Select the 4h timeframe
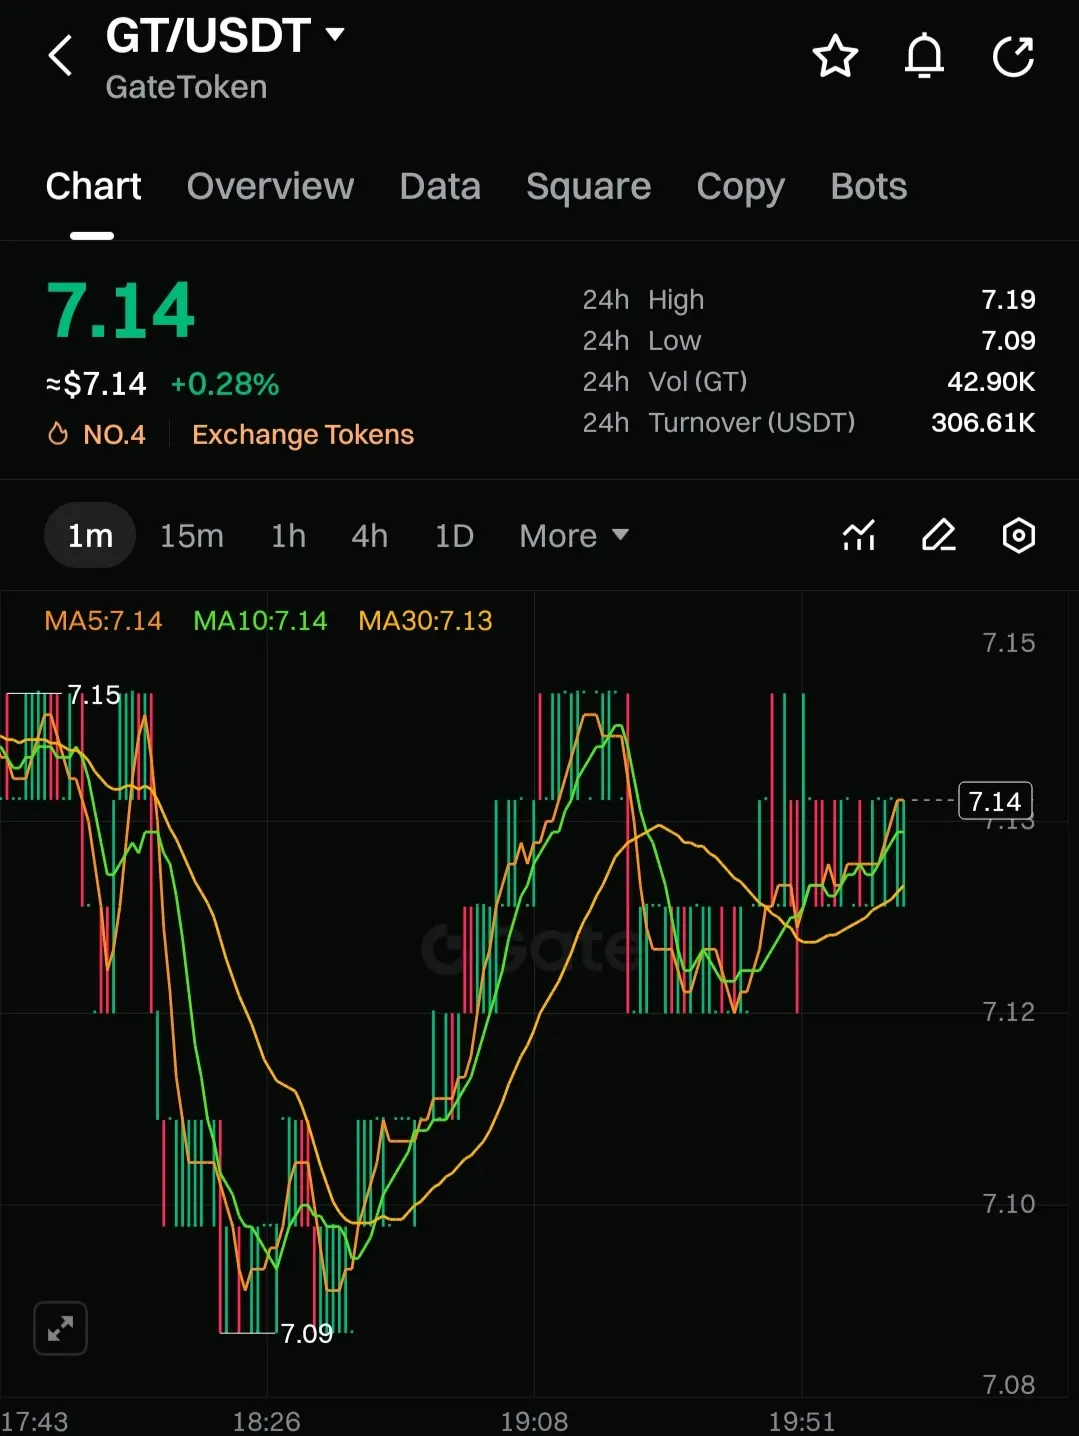The image size is (1079, 1436). point(369,536)
